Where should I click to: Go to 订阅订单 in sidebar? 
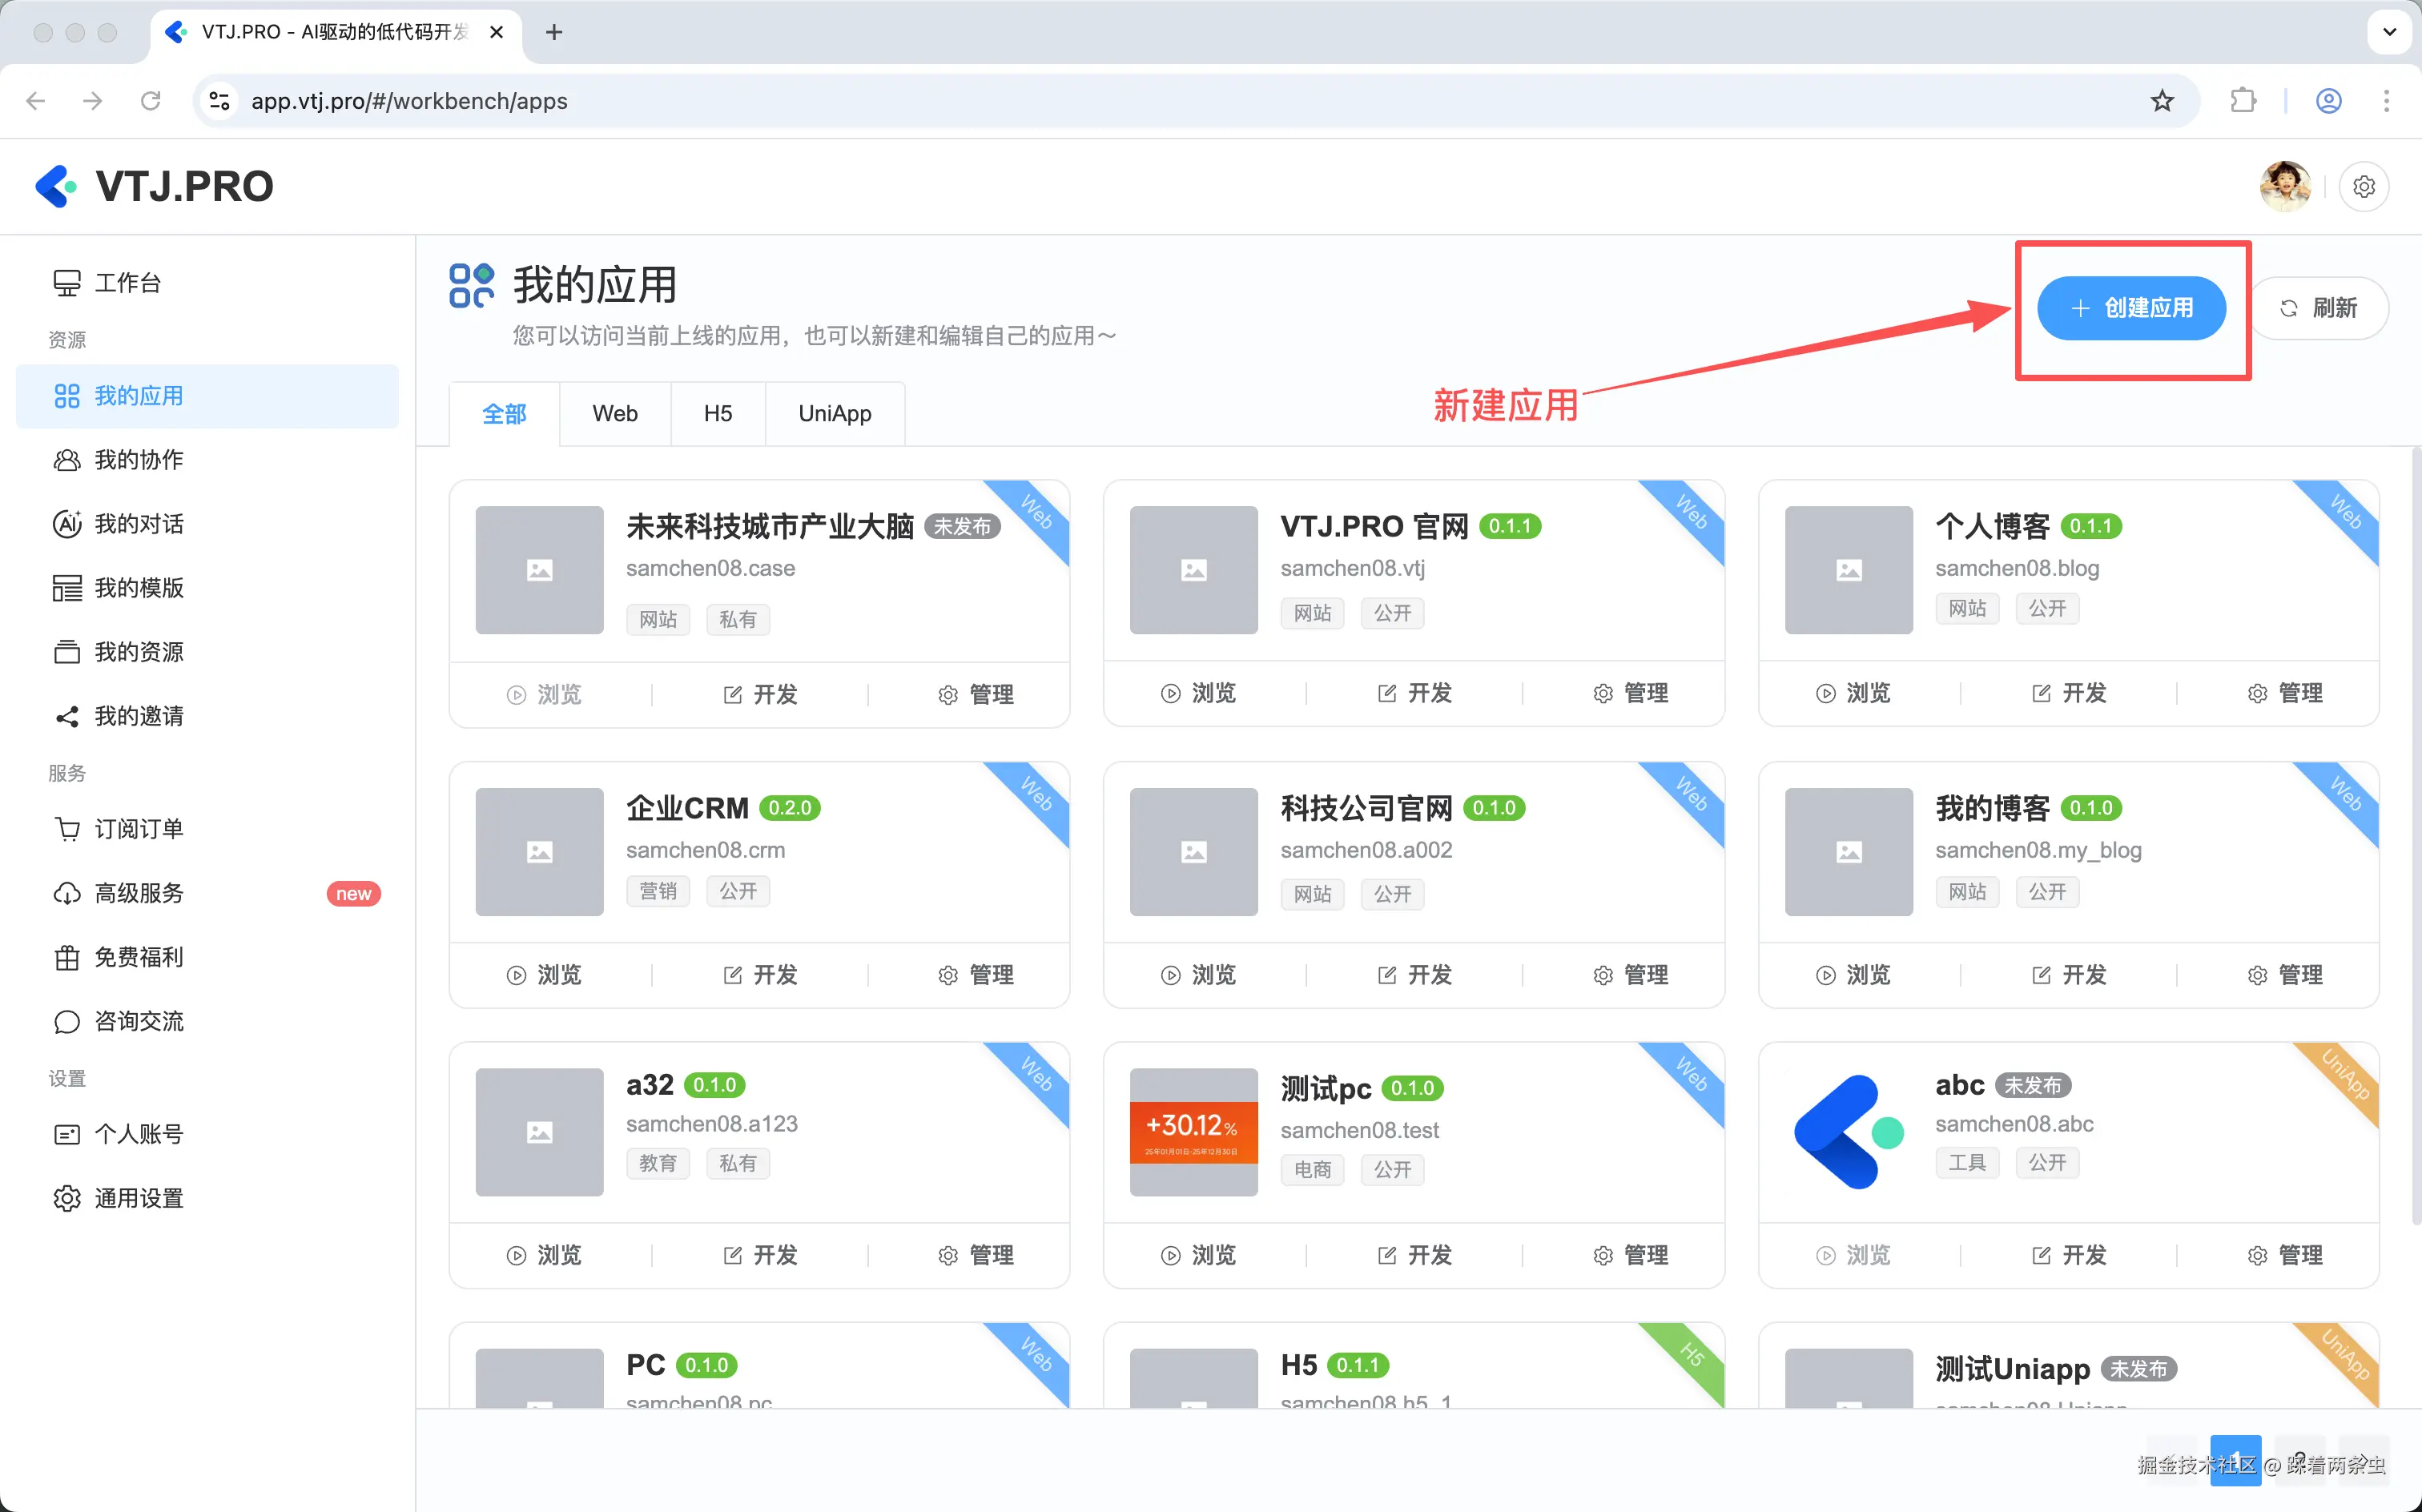click(138, 829)
